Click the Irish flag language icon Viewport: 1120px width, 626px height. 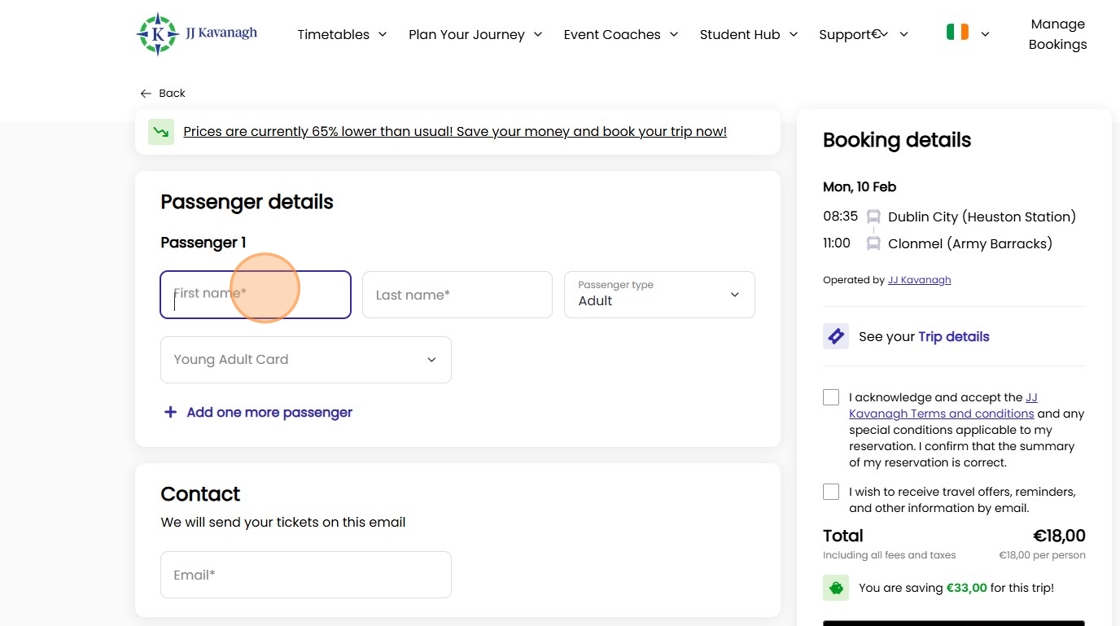click(x=957, y=33)
